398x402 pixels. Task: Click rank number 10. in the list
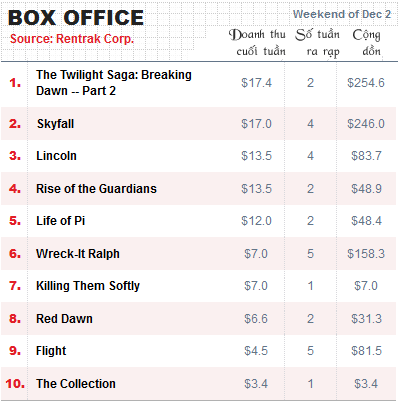[x=15, y=384]
